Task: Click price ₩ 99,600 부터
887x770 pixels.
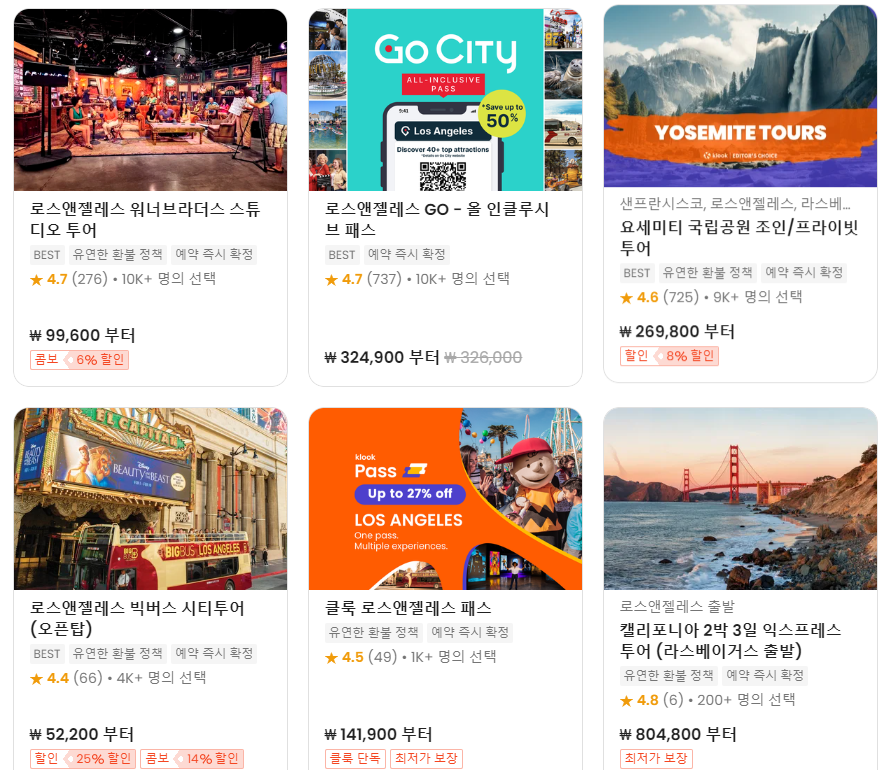Action: (x=83, y=335)
